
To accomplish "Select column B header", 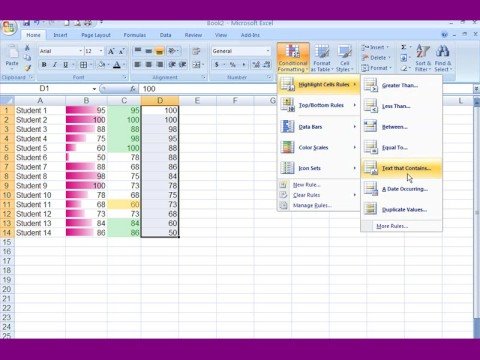I will click(x=86, y=101).
